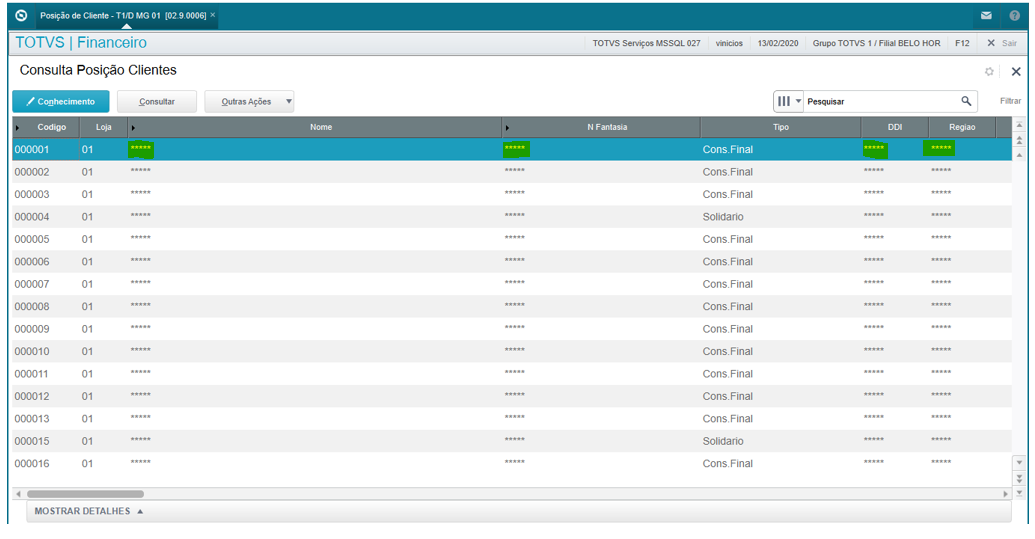The width and height of the screenshot is (1035, 539).
Task: Select row with code 000011
Action: click(512, 373)
